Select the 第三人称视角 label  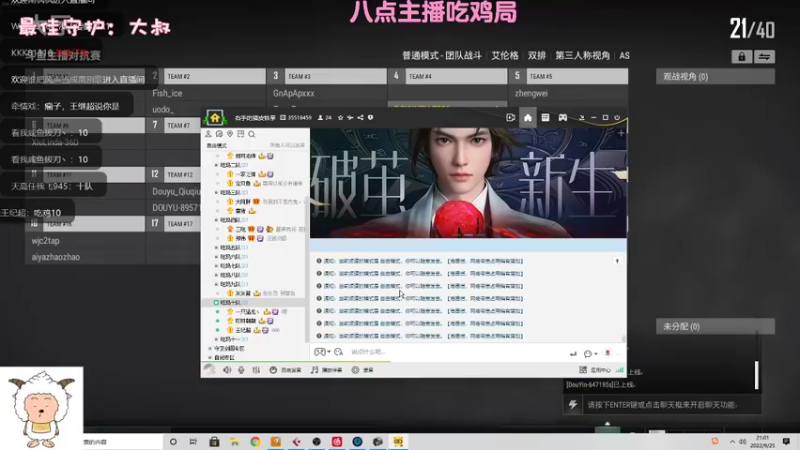583,56
